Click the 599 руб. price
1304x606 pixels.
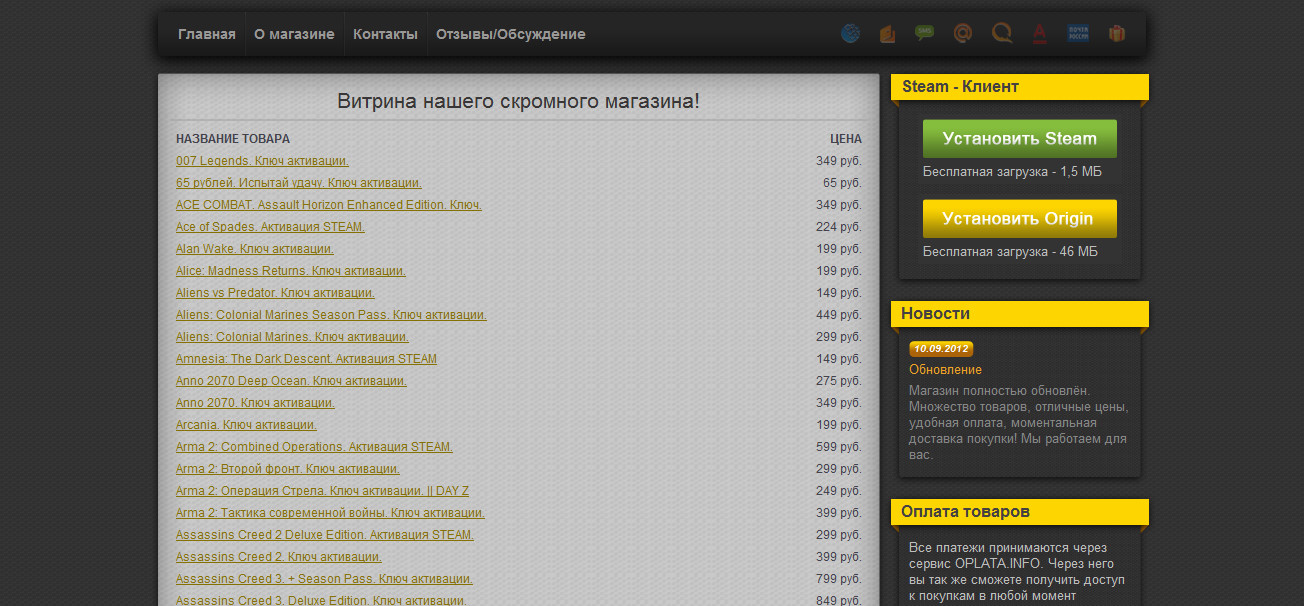click(x=839, y=447)
